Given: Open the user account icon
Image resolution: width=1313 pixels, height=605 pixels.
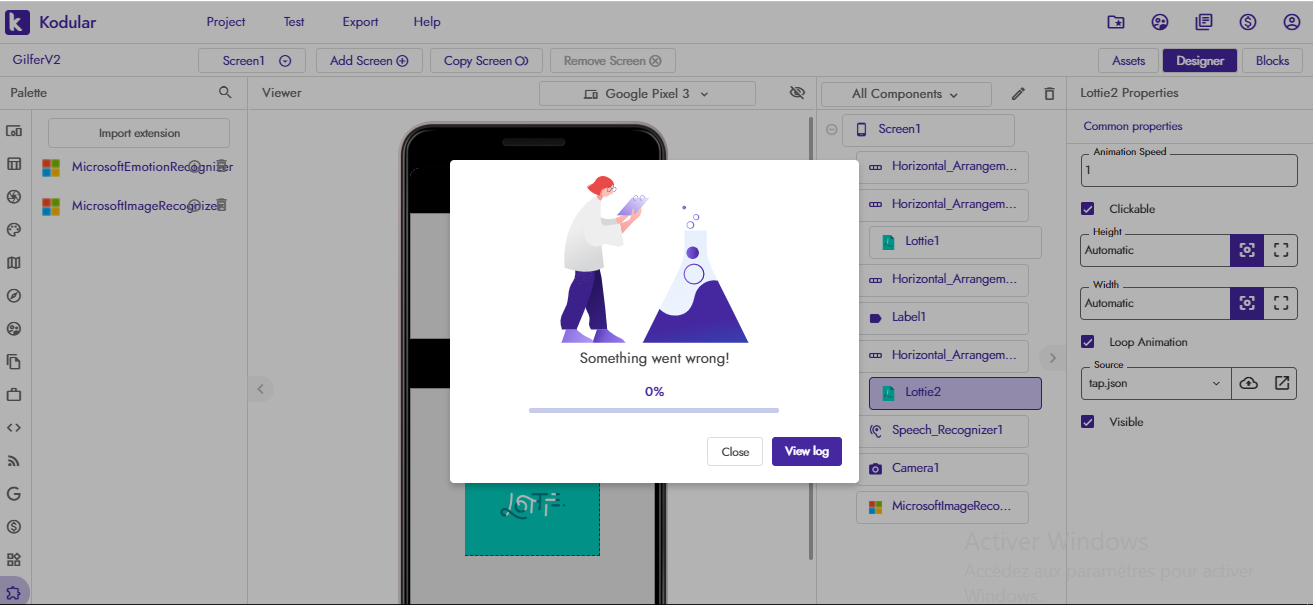Looking at the screenshot, I should point(1292,22).
